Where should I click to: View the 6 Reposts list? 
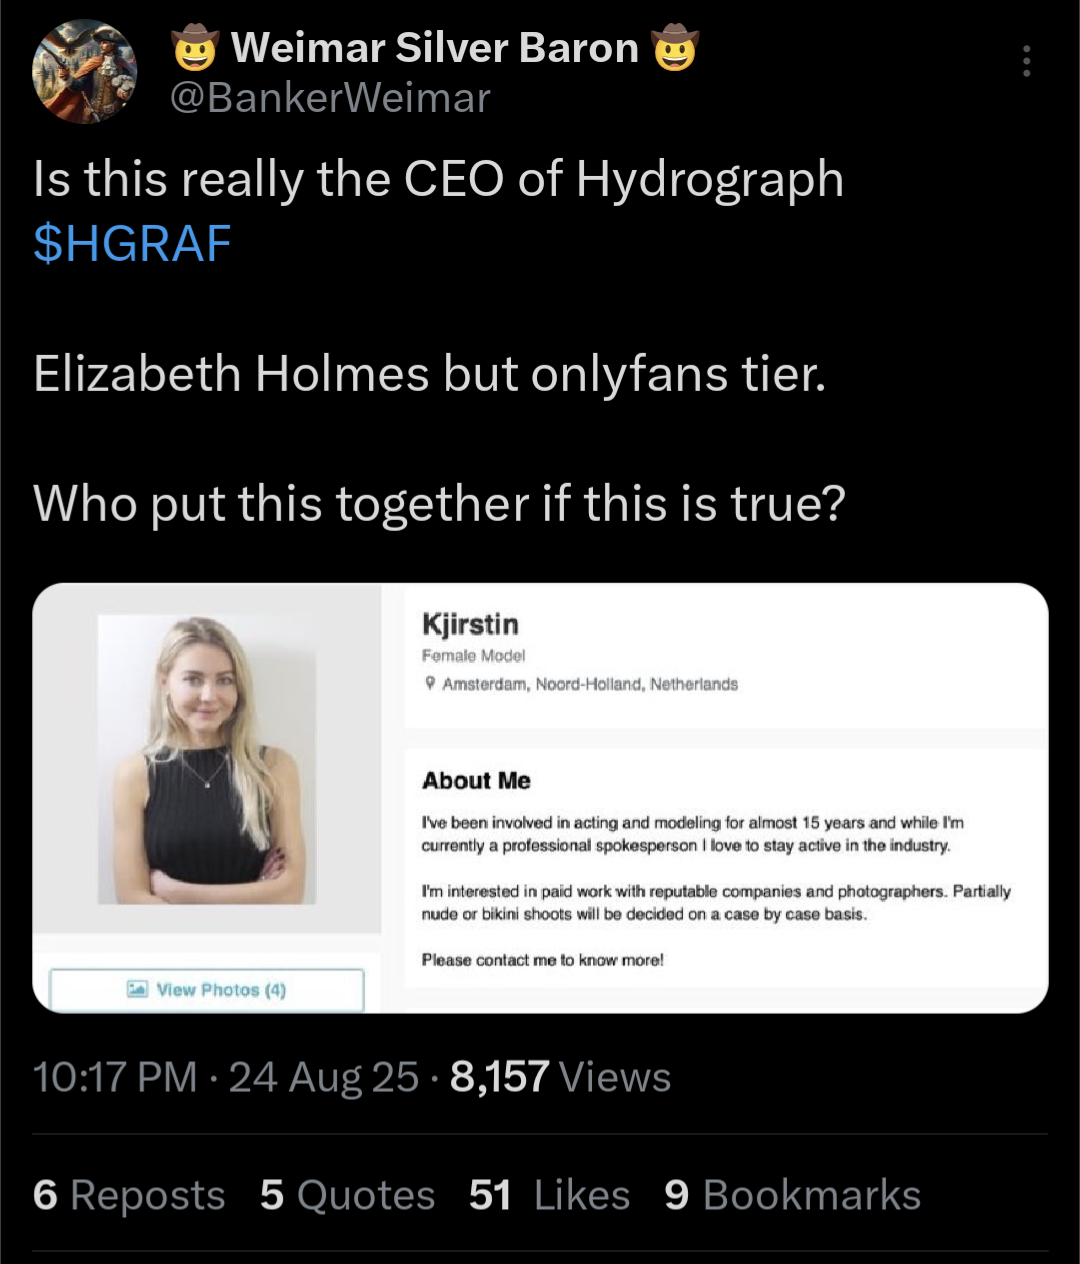[129, 1195]
